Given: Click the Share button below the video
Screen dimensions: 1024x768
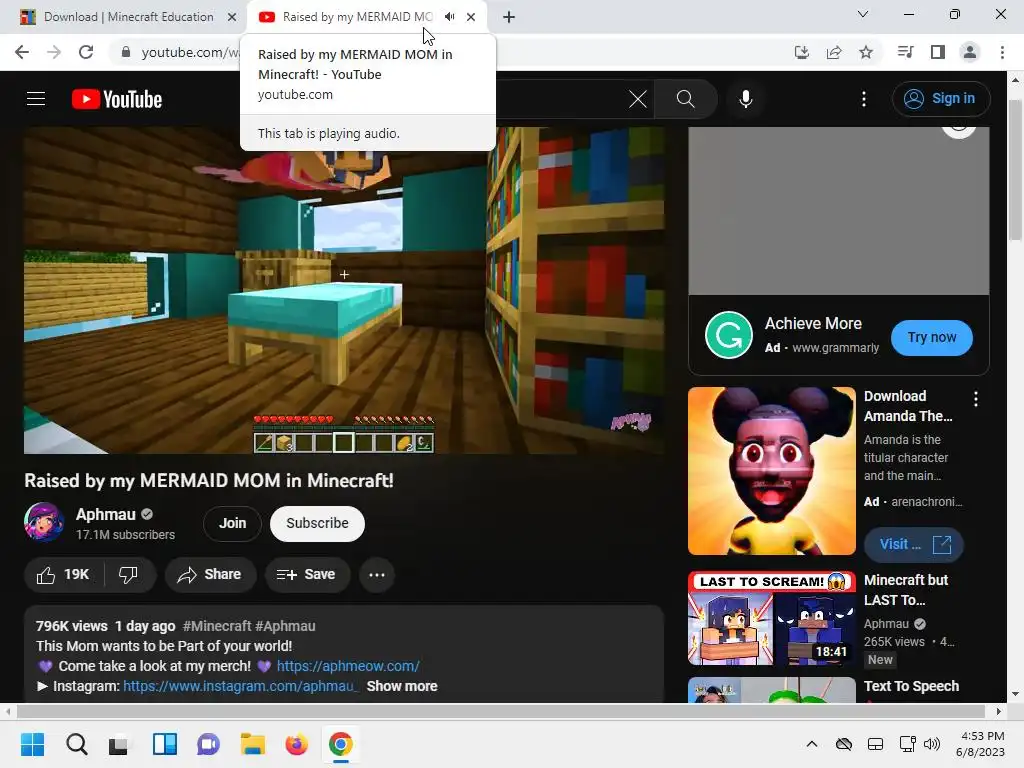Looking at the screenshot, I should tap(210, 575).
